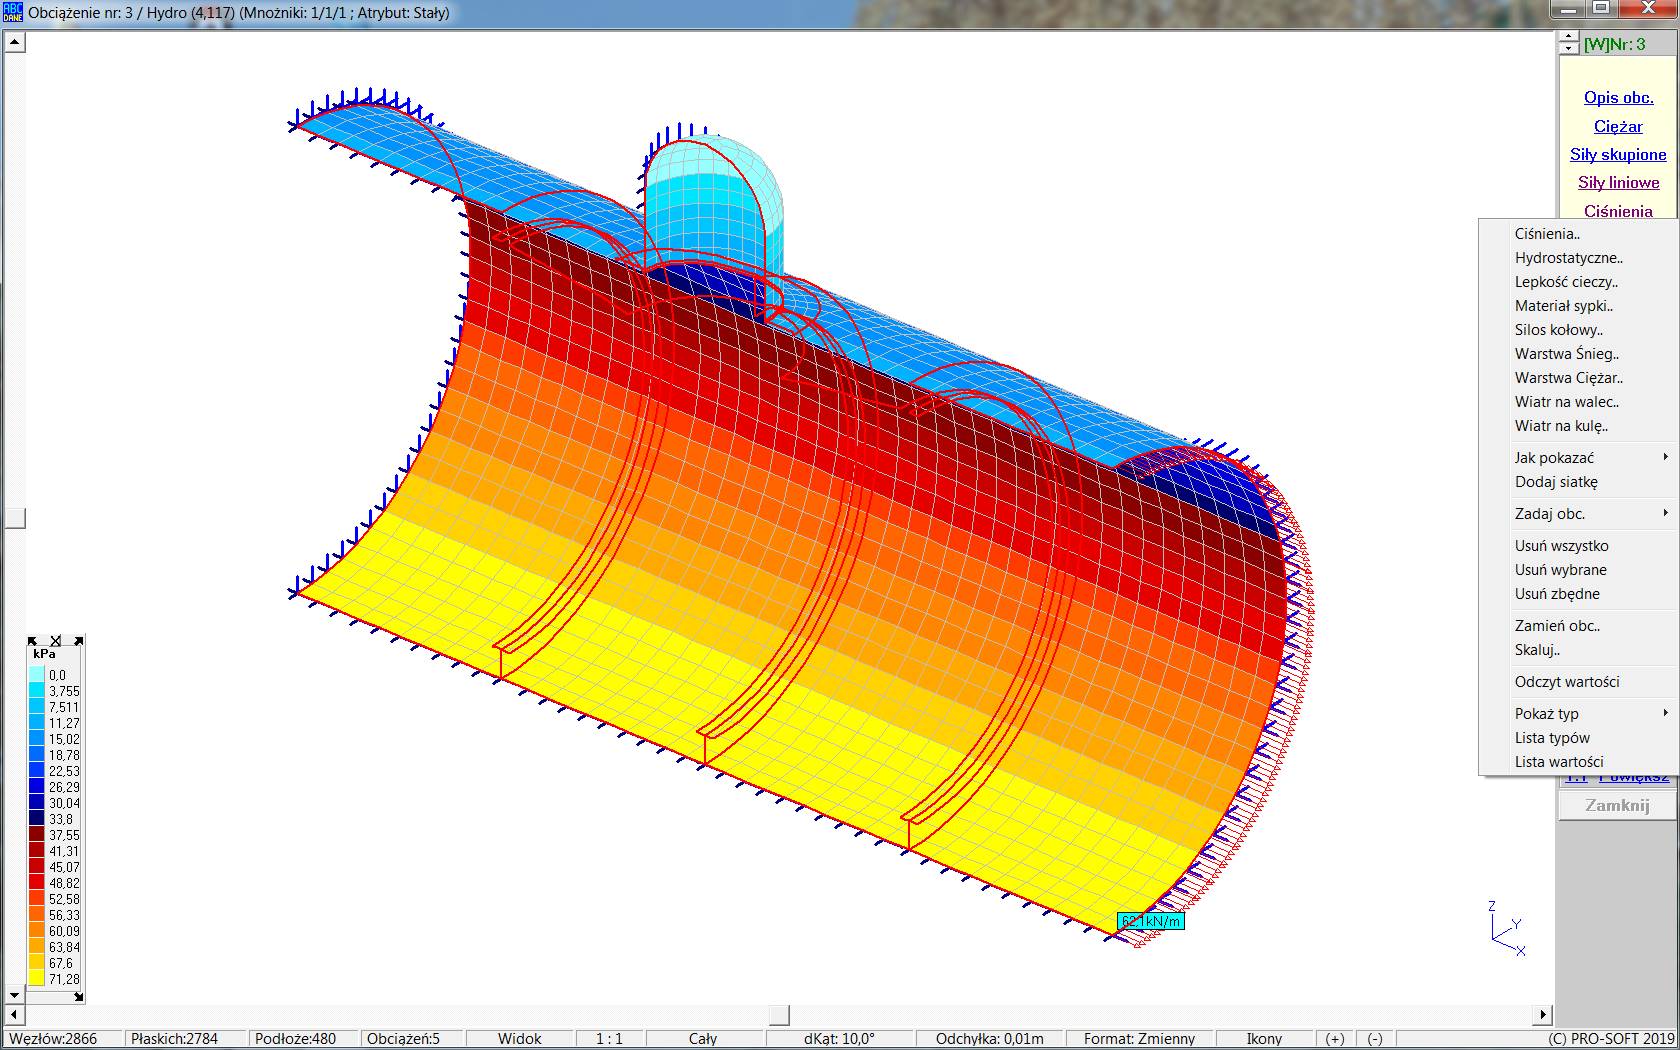Open the 'Siły skupione' link
Image resolution: width=1680 pixels, height=1050 pixels.
click(x=1618, y=154)
